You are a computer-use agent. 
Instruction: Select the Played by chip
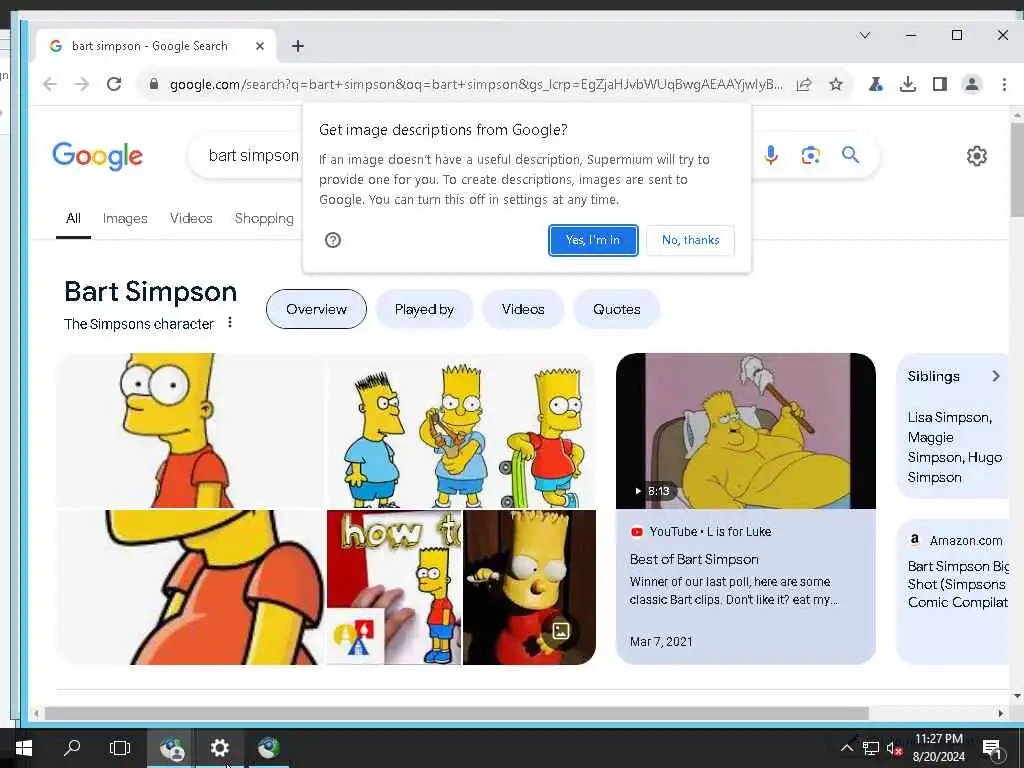coord(424,310)
